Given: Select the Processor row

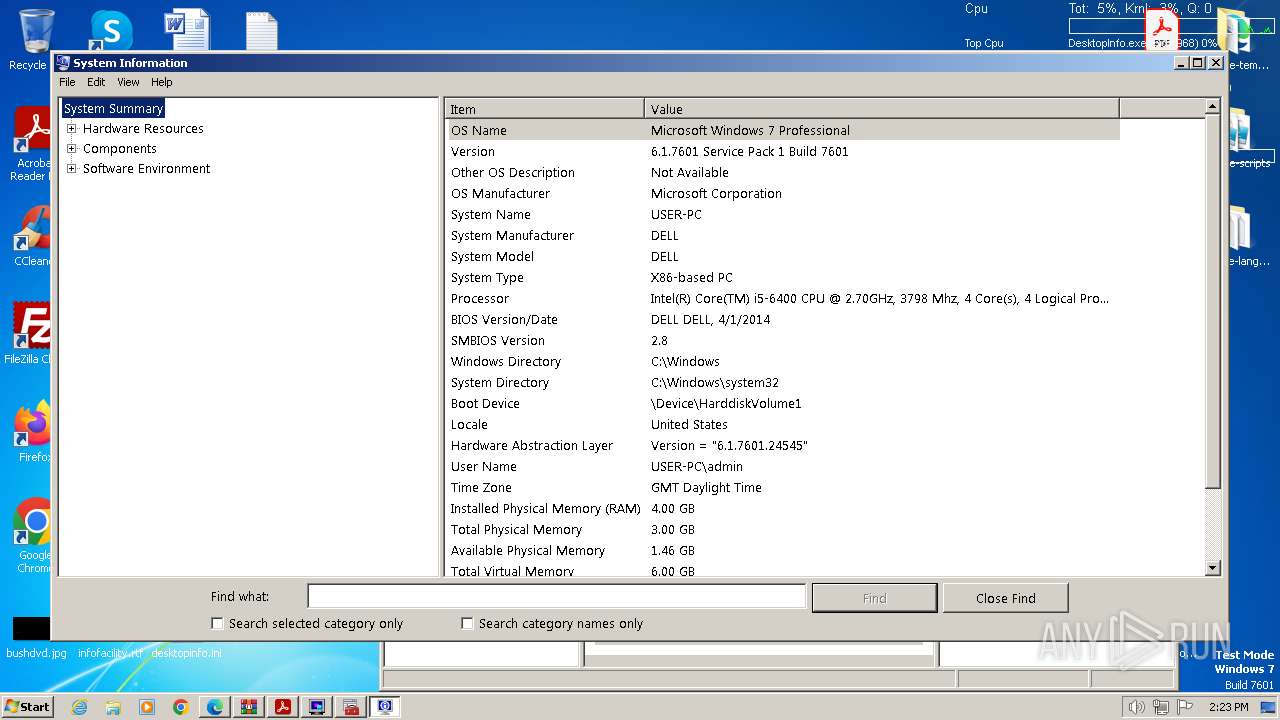Looking at the screenshot, I should pos(783,298).
